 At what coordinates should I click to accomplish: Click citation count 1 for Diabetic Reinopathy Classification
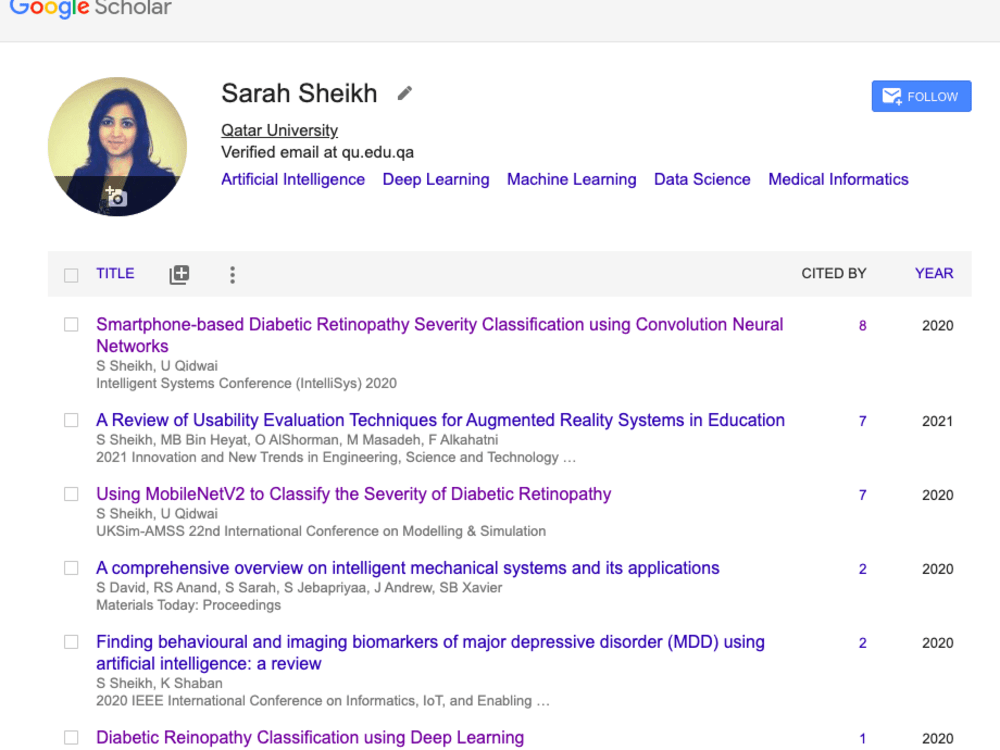(x=862, y=739)
